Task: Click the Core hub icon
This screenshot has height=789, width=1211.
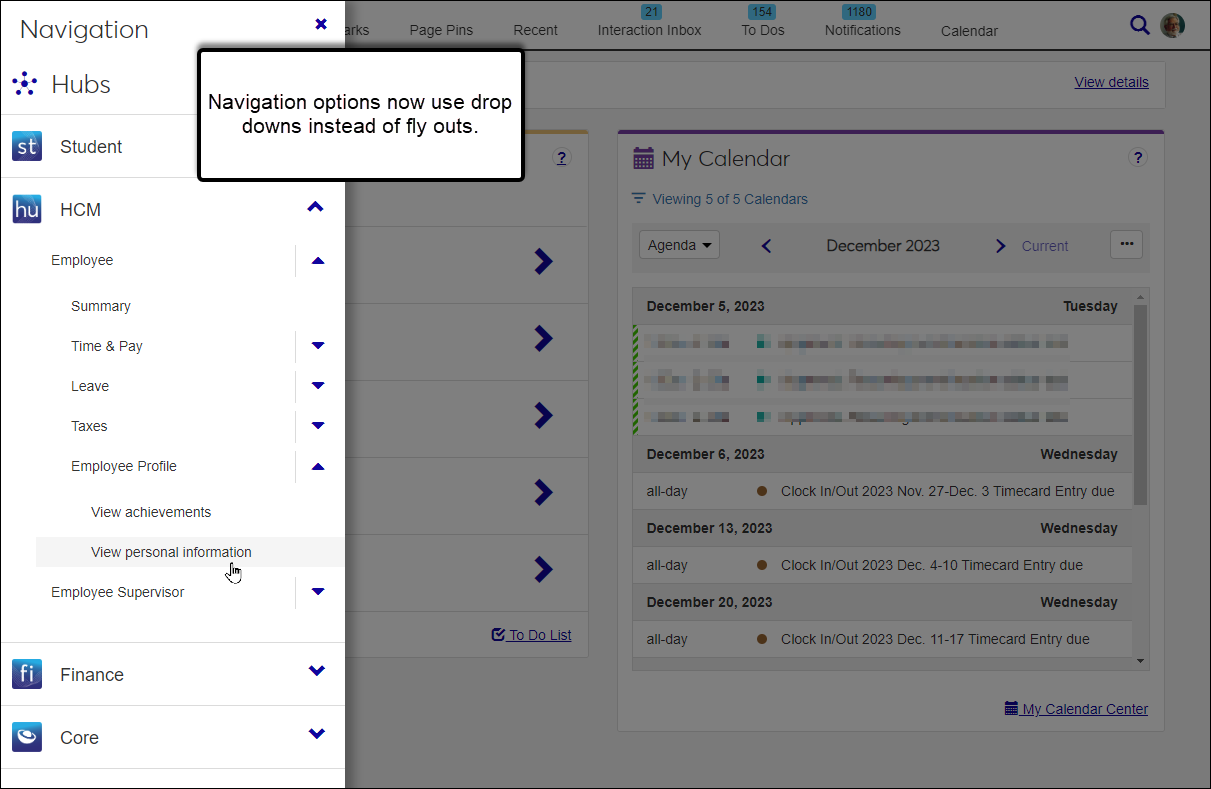Action: coord(27,737)
